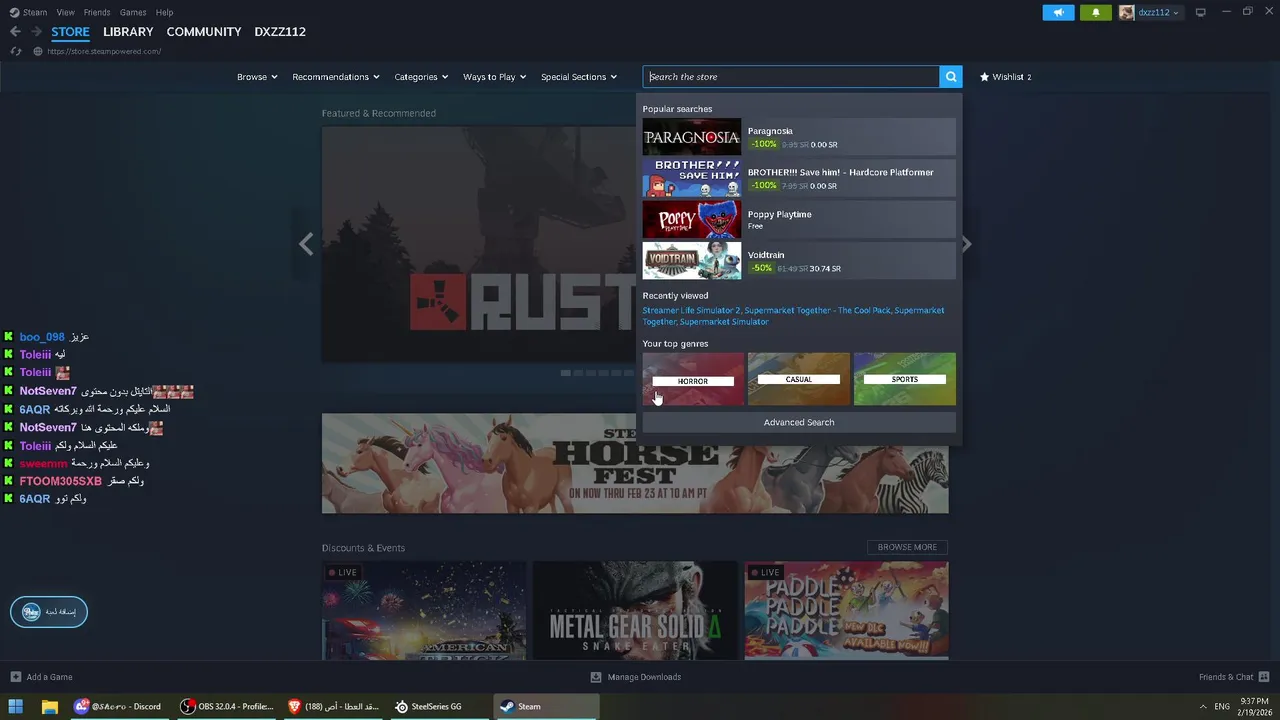This screenshot has width=1280, height=720.
Task: Open the Paddle Paddle Paddle tile
Action: point(846,610)
